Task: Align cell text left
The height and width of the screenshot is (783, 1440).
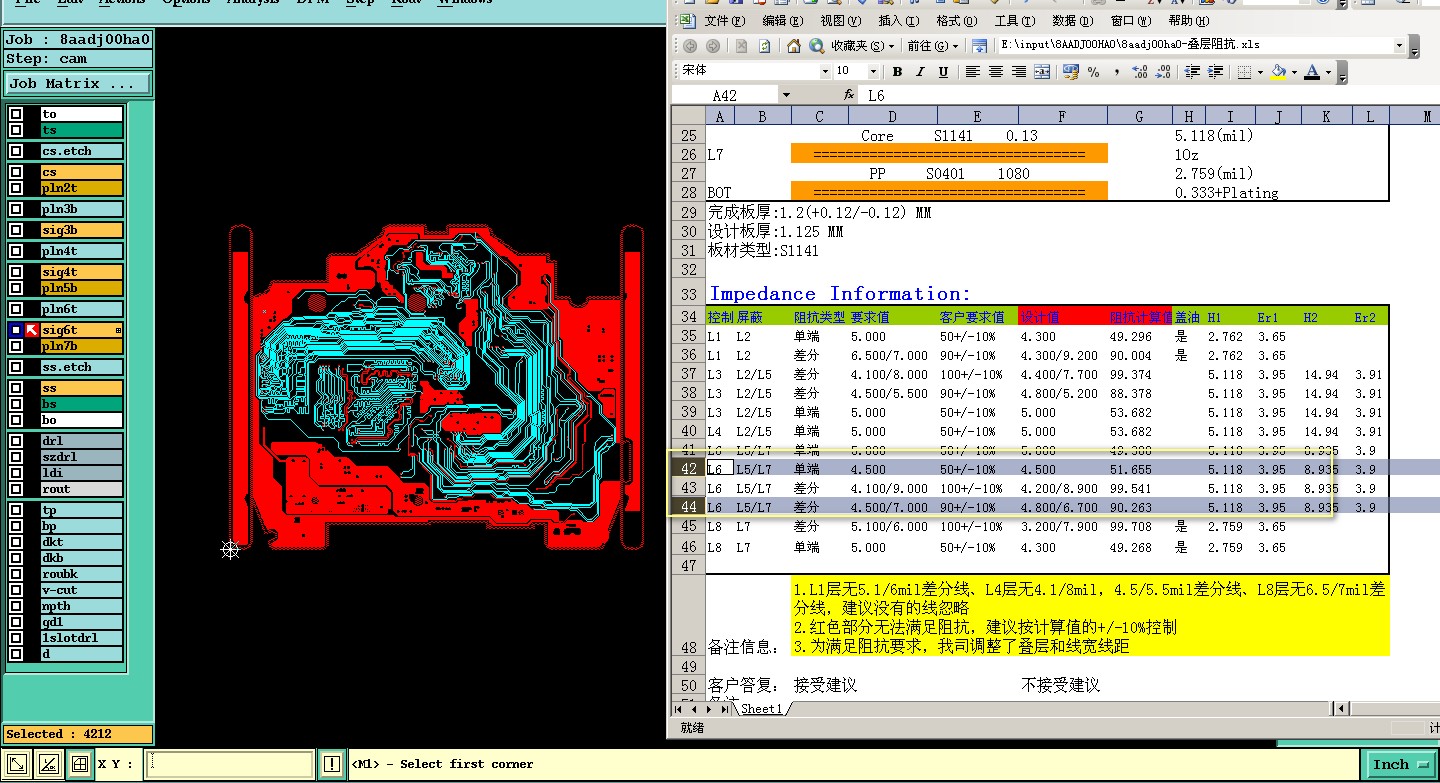Action: 973,72
